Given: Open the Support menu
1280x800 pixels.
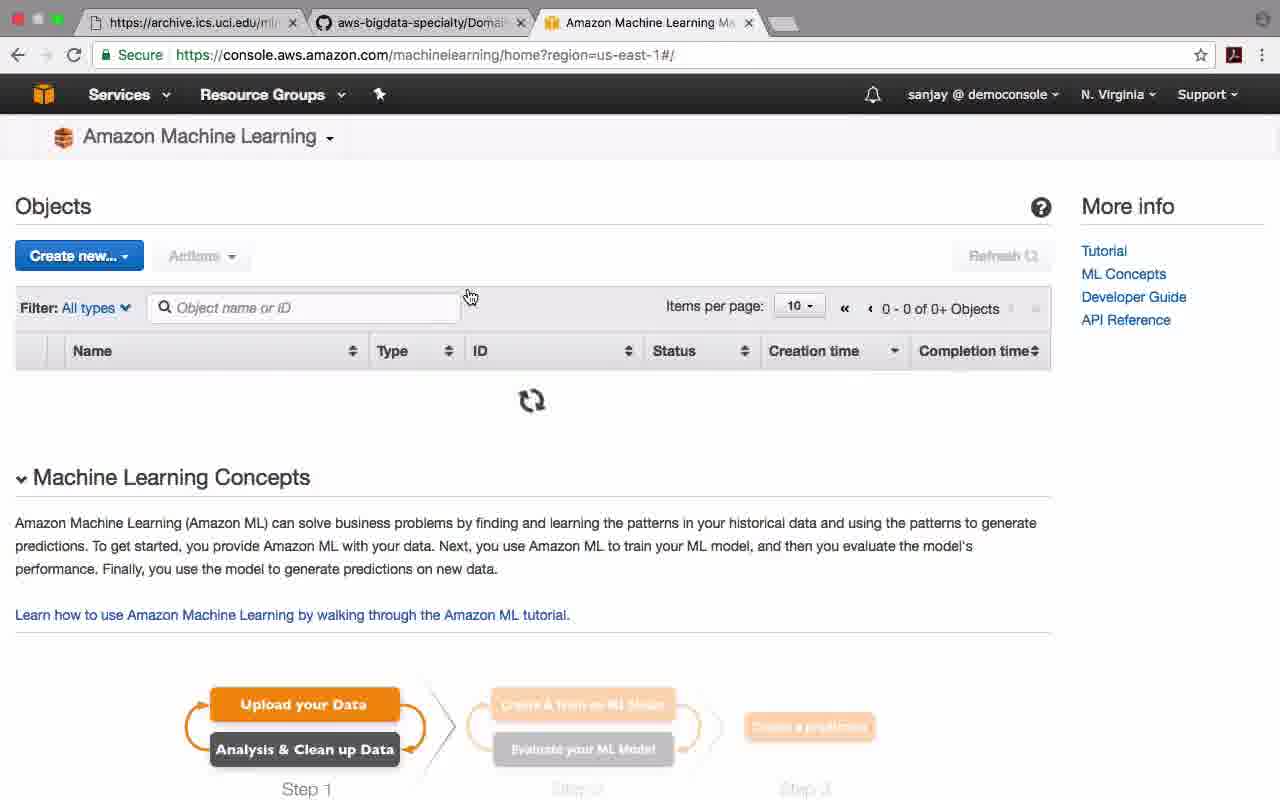Looking at the screenshot, I should click(1207, 95).
